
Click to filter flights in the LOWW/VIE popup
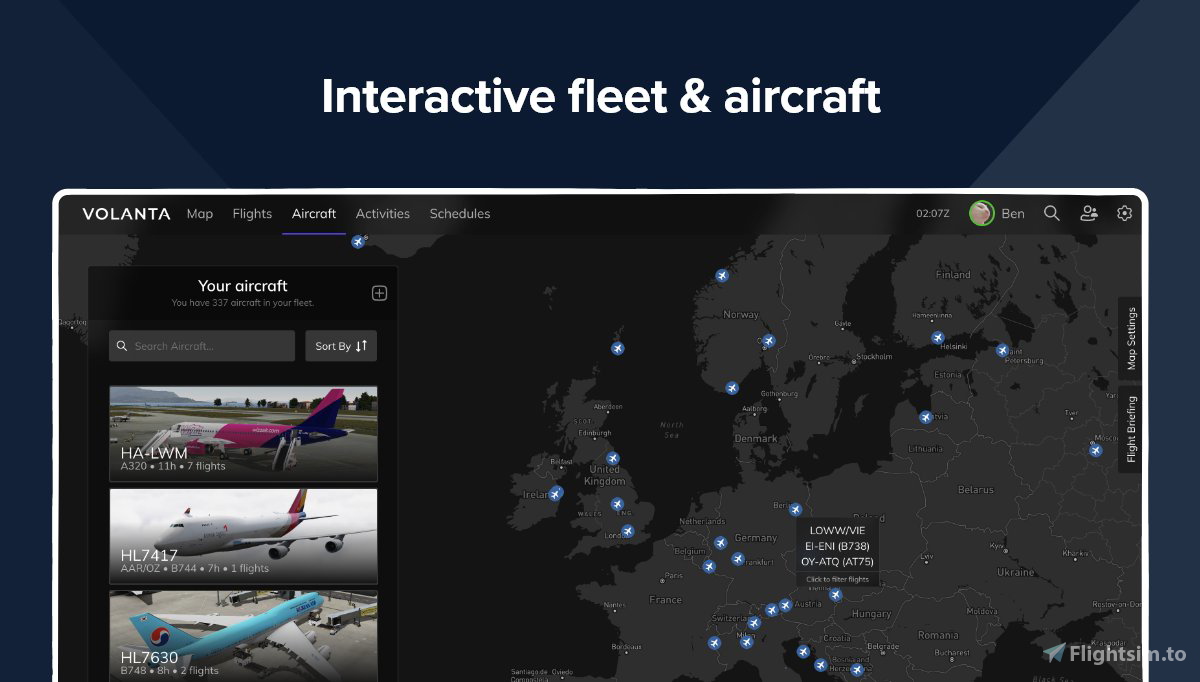click(838, 577)
